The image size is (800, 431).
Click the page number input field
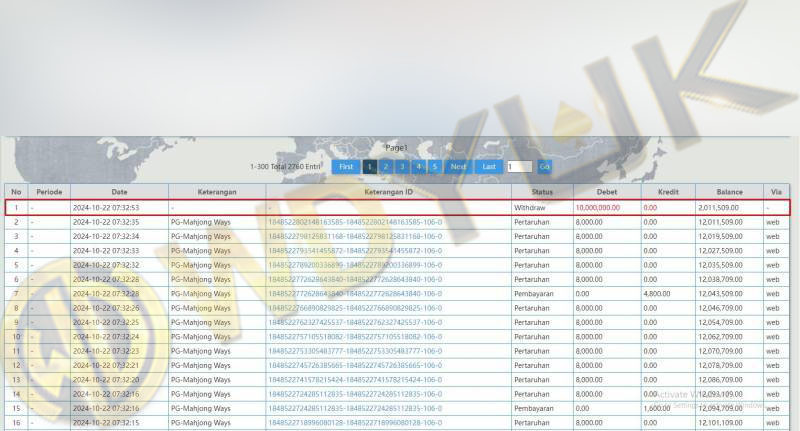[x=519, y=167]
